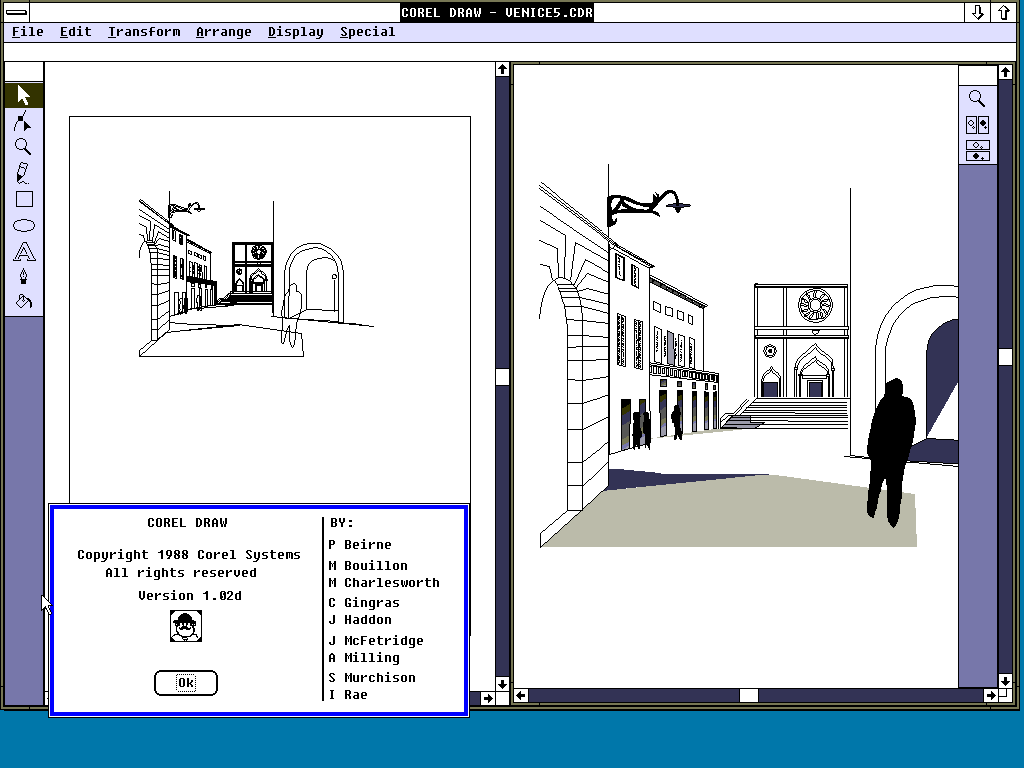
Task: Click the 'BY:' credits heading
Action: click(x=342, y=523)
